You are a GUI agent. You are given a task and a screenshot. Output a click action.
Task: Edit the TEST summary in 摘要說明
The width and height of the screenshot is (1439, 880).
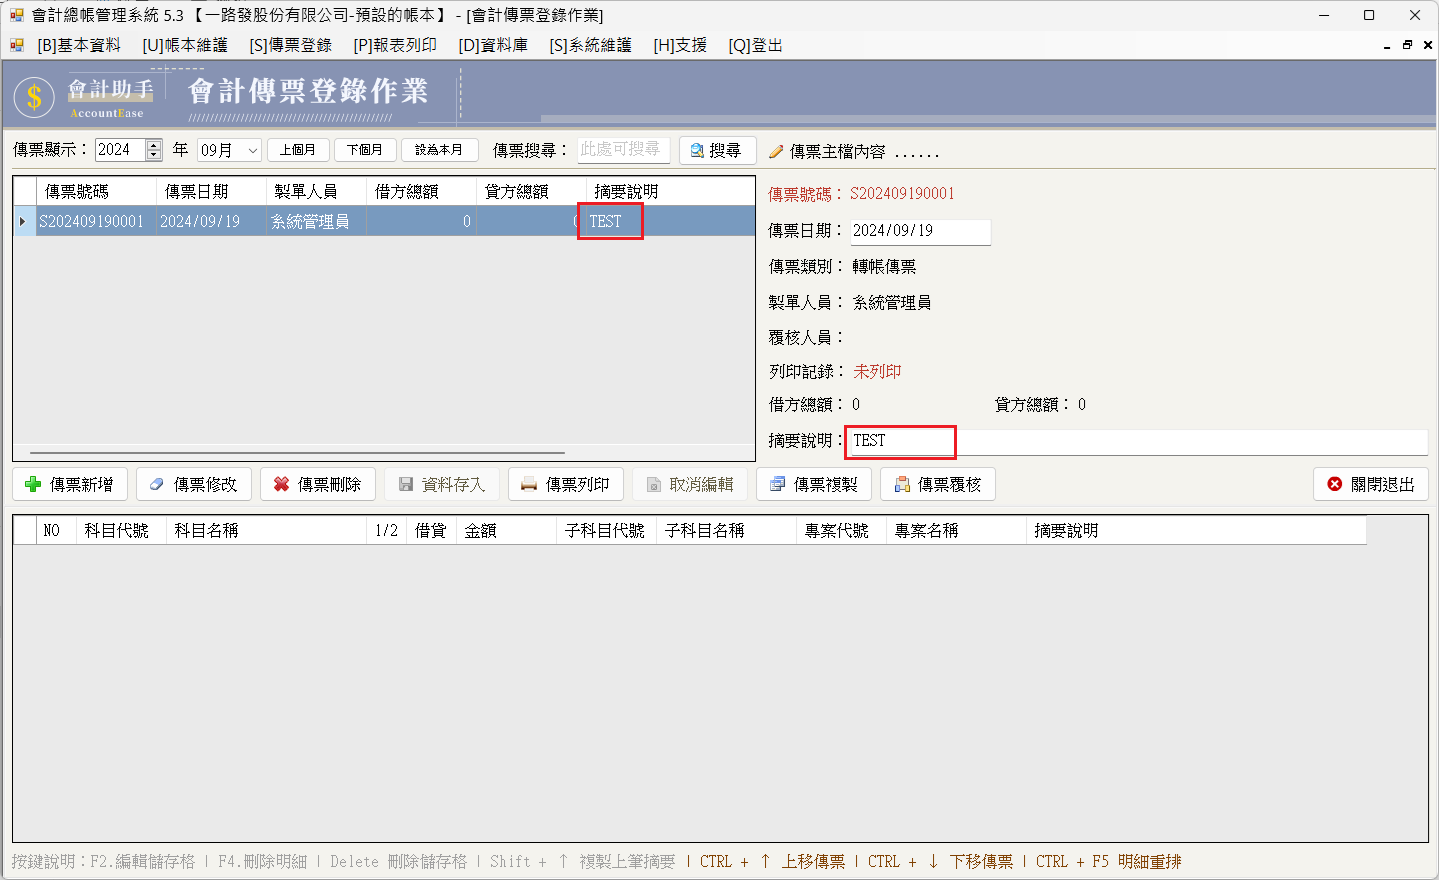[x=898, y=440]
